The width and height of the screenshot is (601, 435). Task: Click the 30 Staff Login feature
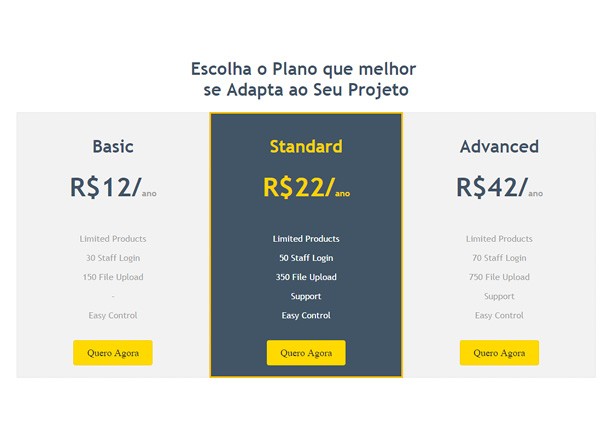pyautogui.click(x=113, y=258)
